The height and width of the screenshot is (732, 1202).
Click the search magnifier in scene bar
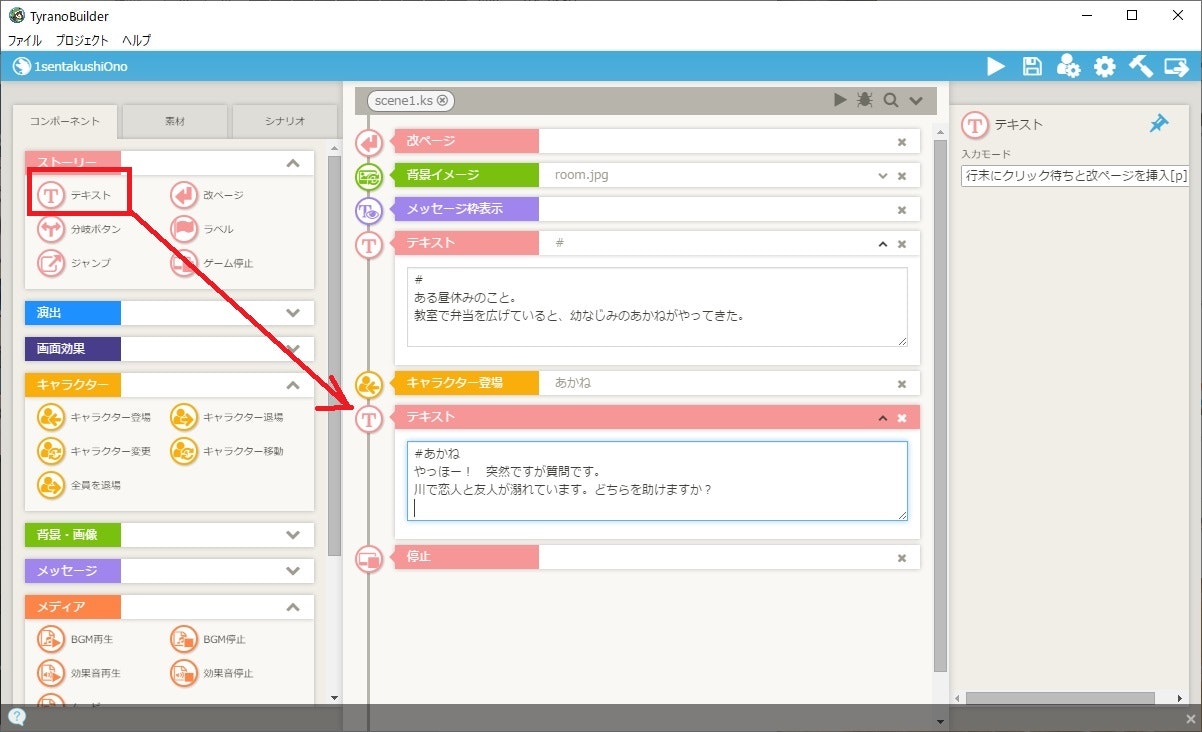(890, 100)
